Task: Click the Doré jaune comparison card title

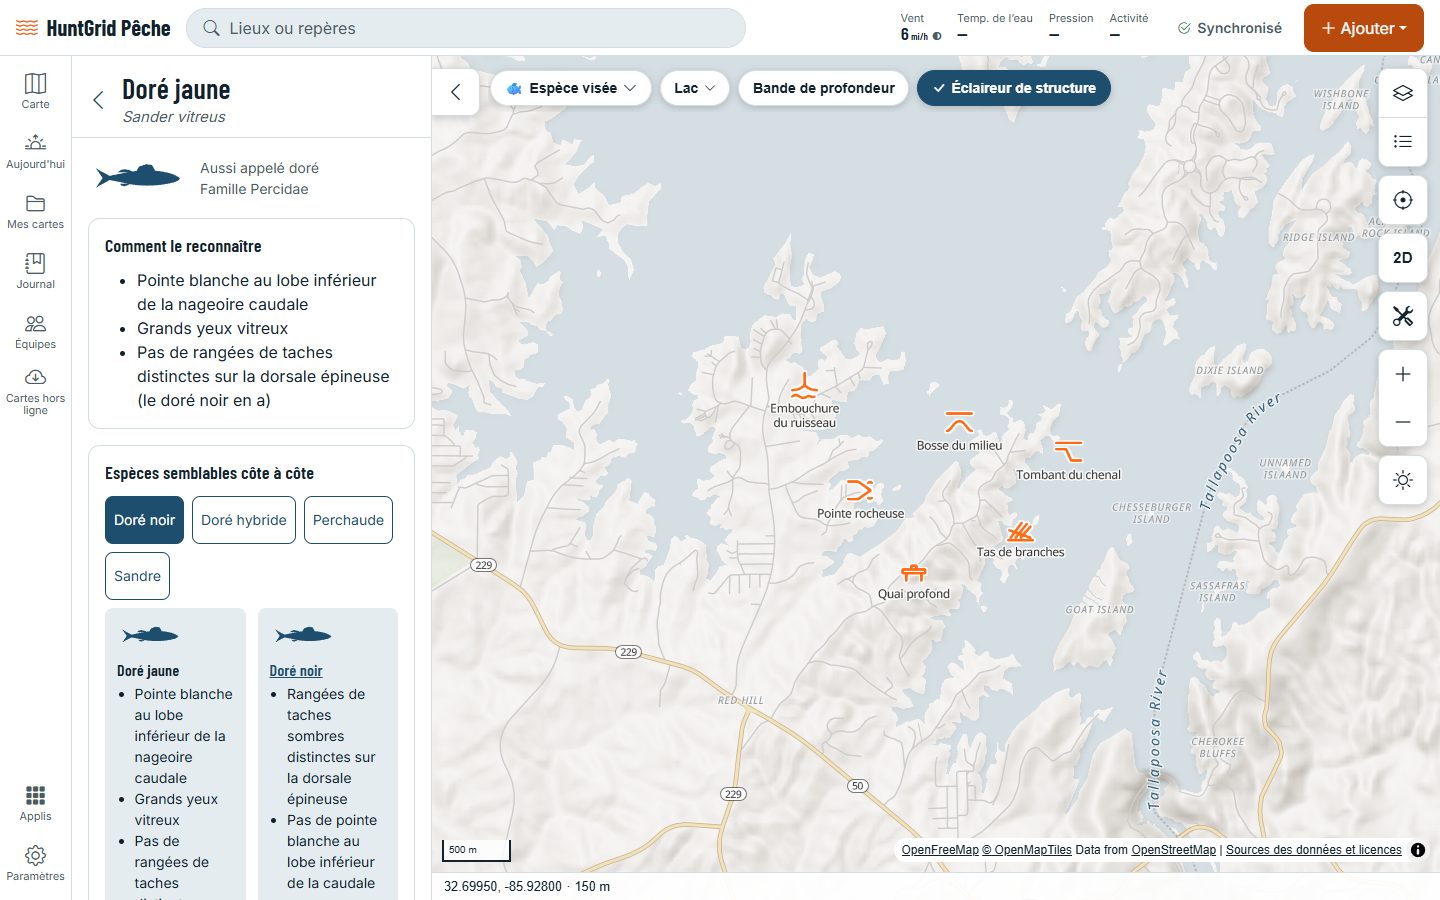Action: 148,671
